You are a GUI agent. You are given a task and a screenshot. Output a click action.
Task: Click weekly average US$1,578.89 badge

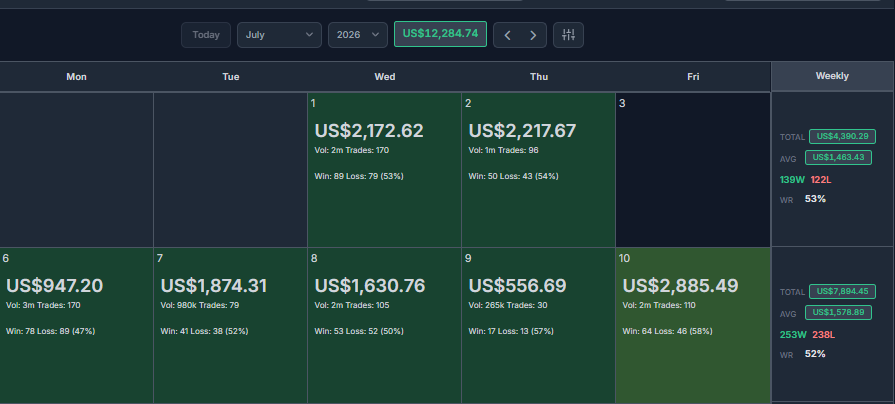(838, 313)
